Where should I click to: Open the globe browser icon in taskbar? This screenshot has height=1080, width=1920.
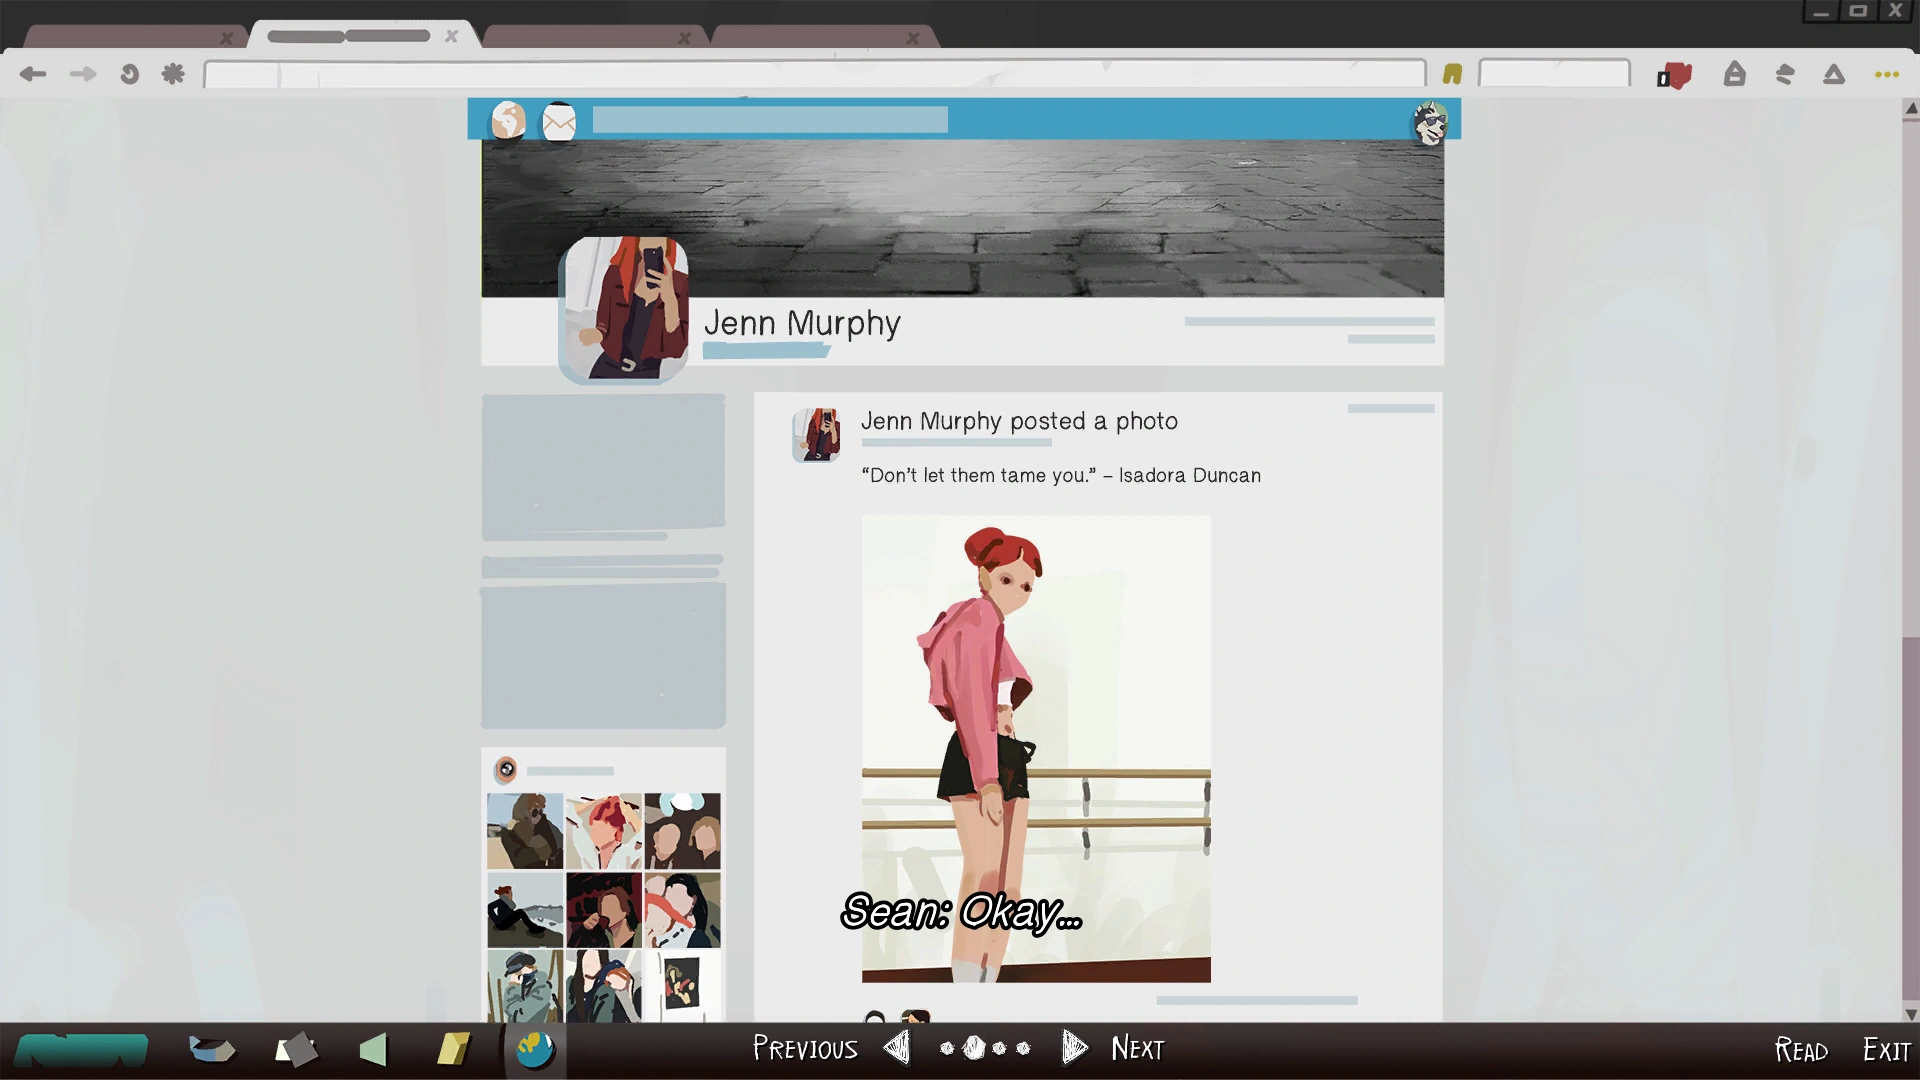tap(535, 1049)
